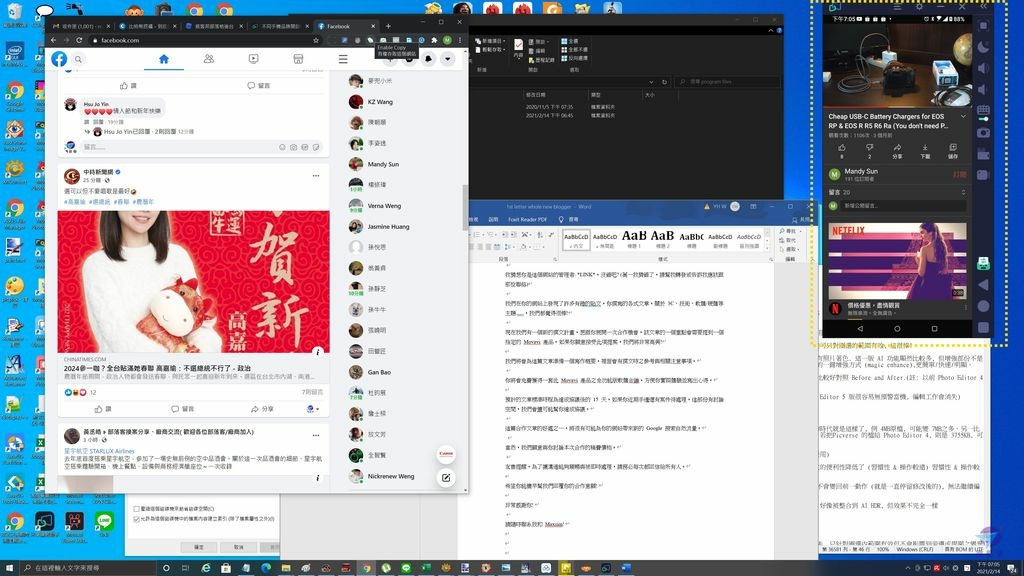Reload the page in Chrome
1024x576 pixels.
tap(79, 40)
